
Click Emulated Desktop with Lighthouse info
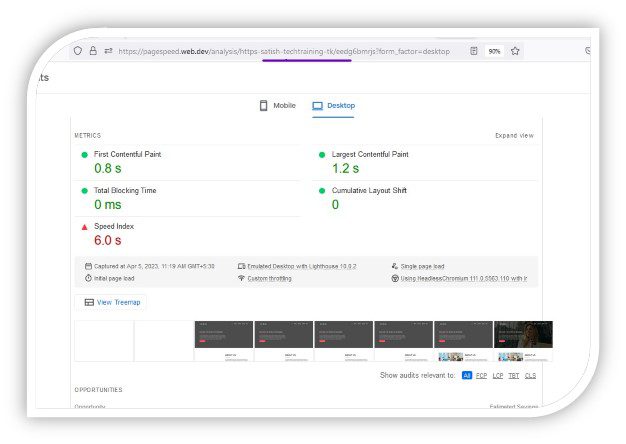pos(302,266)
